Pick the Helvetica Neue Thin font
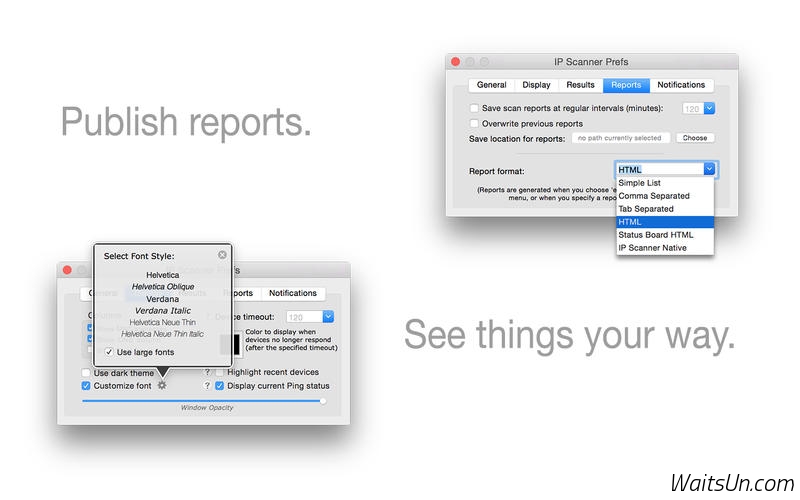The height and width of the screenshot is (500, 800). click(163, 322)
